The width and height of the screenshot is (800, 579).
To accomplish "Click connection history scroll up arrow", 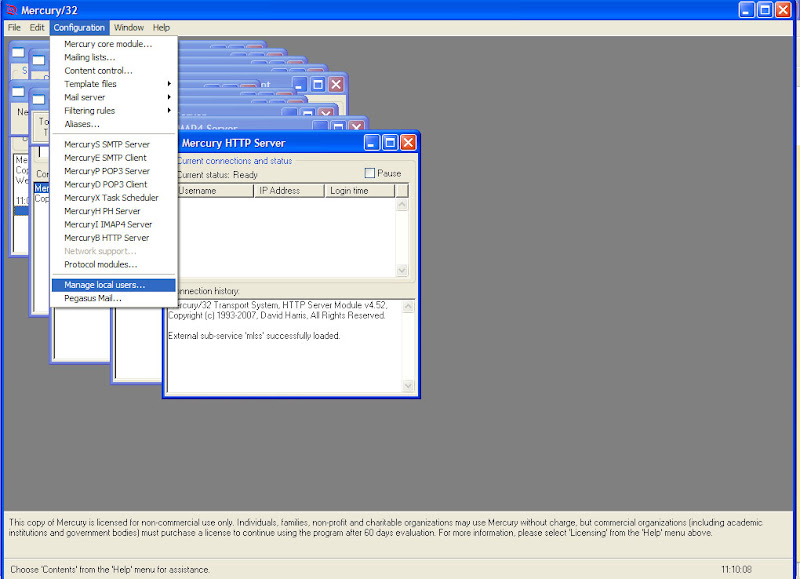I will (x=408, y=307).
